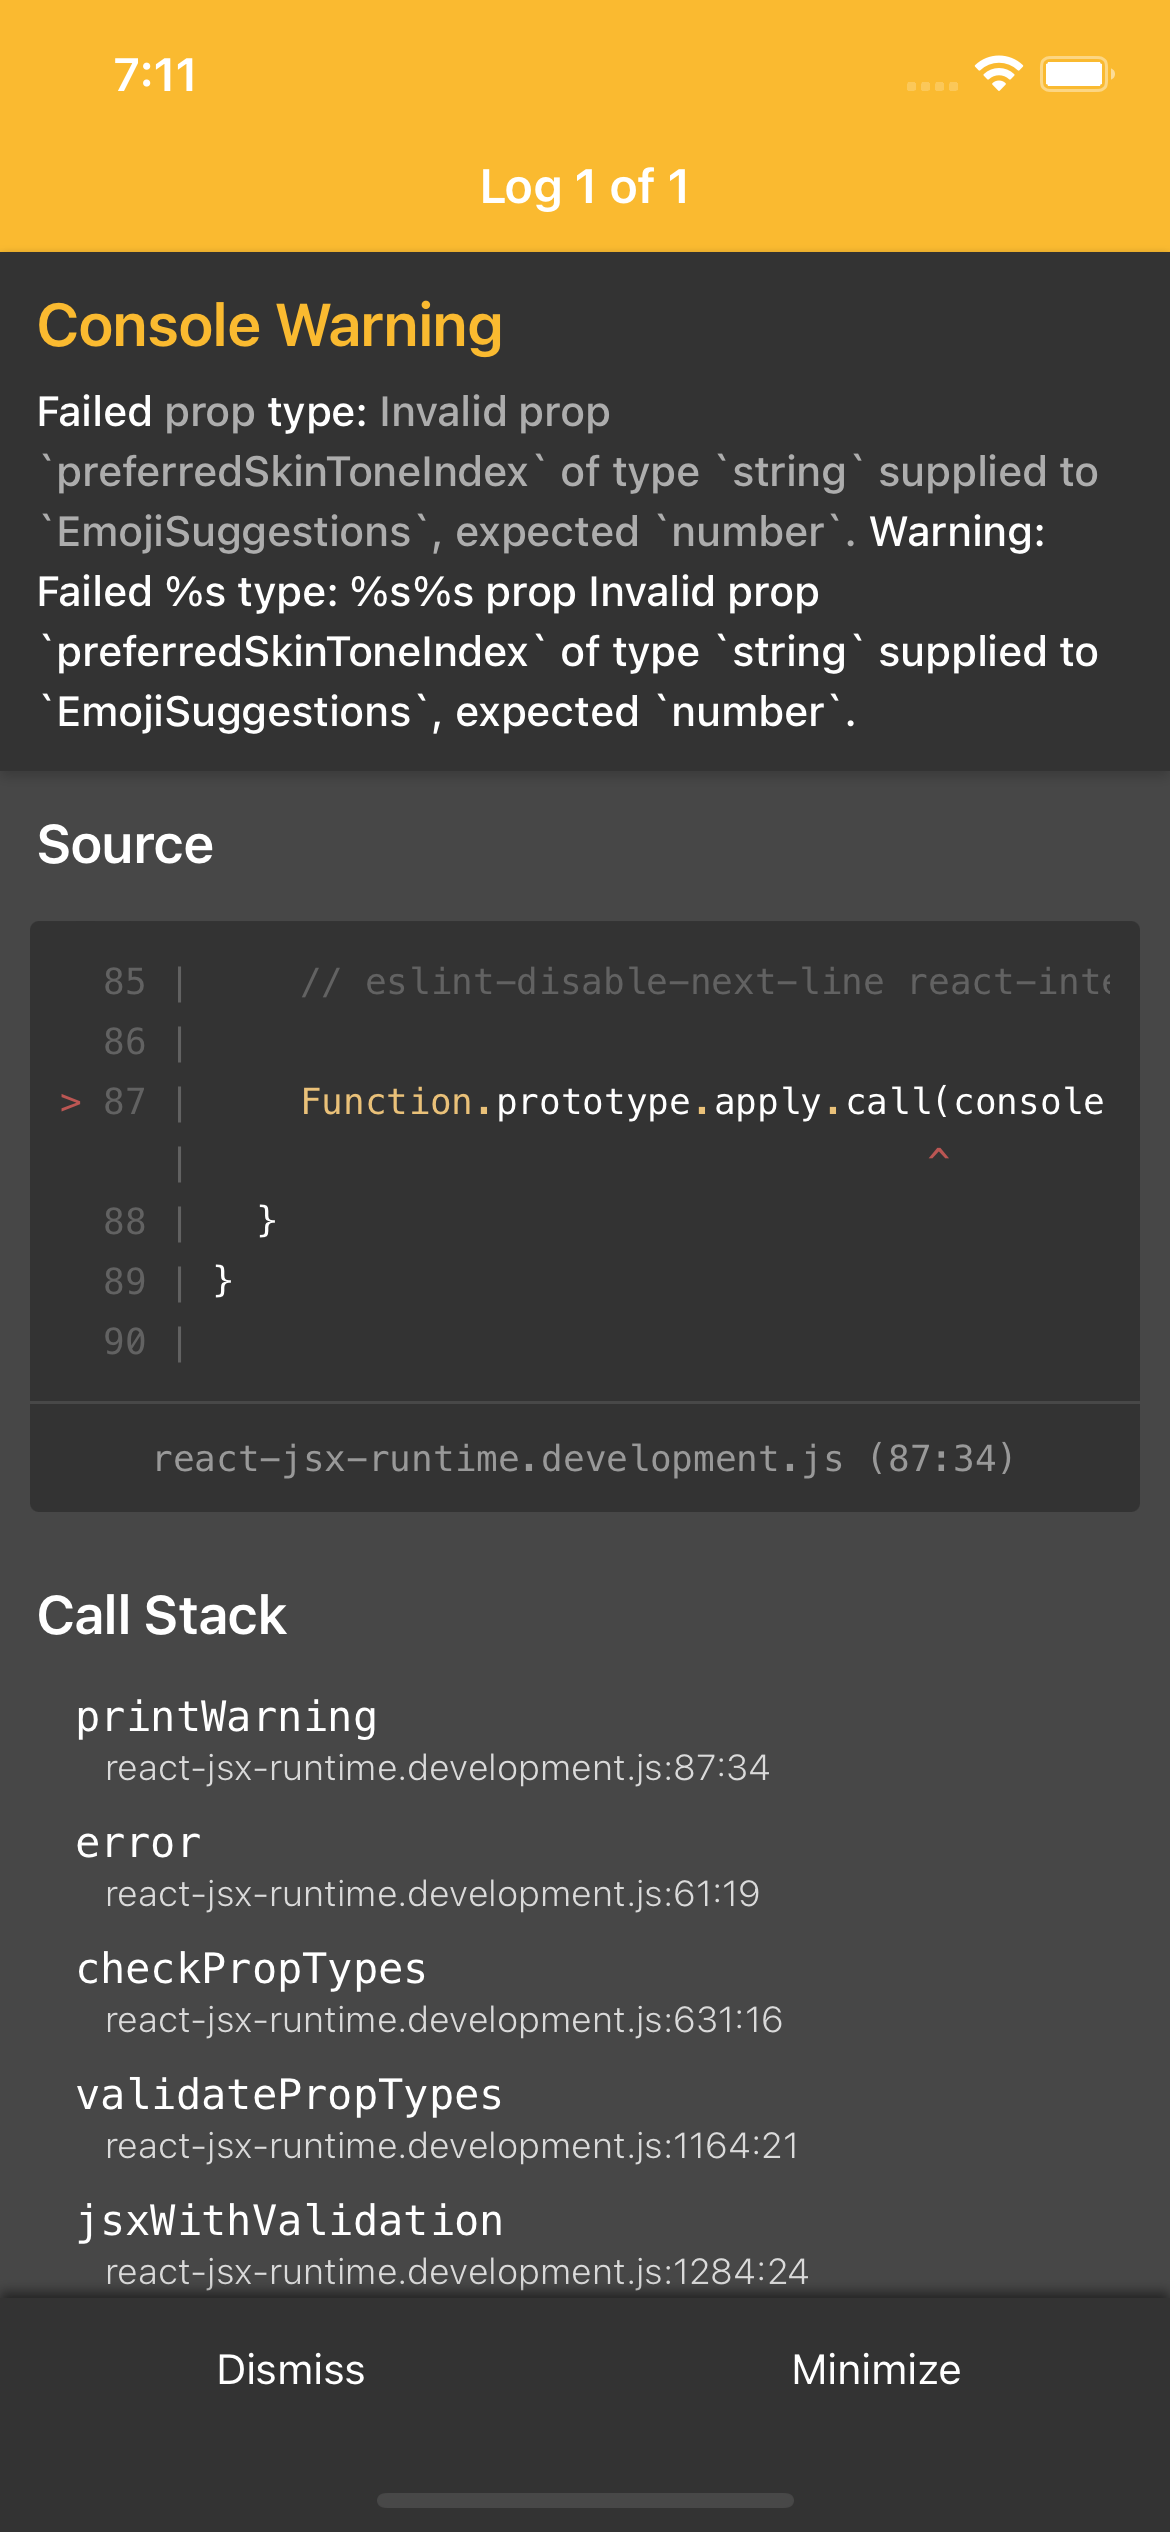The image size is (1170, 2532).
Task: Tap the Failed prop type warning message
Action: pyautogui.click(x=567, y=561)
